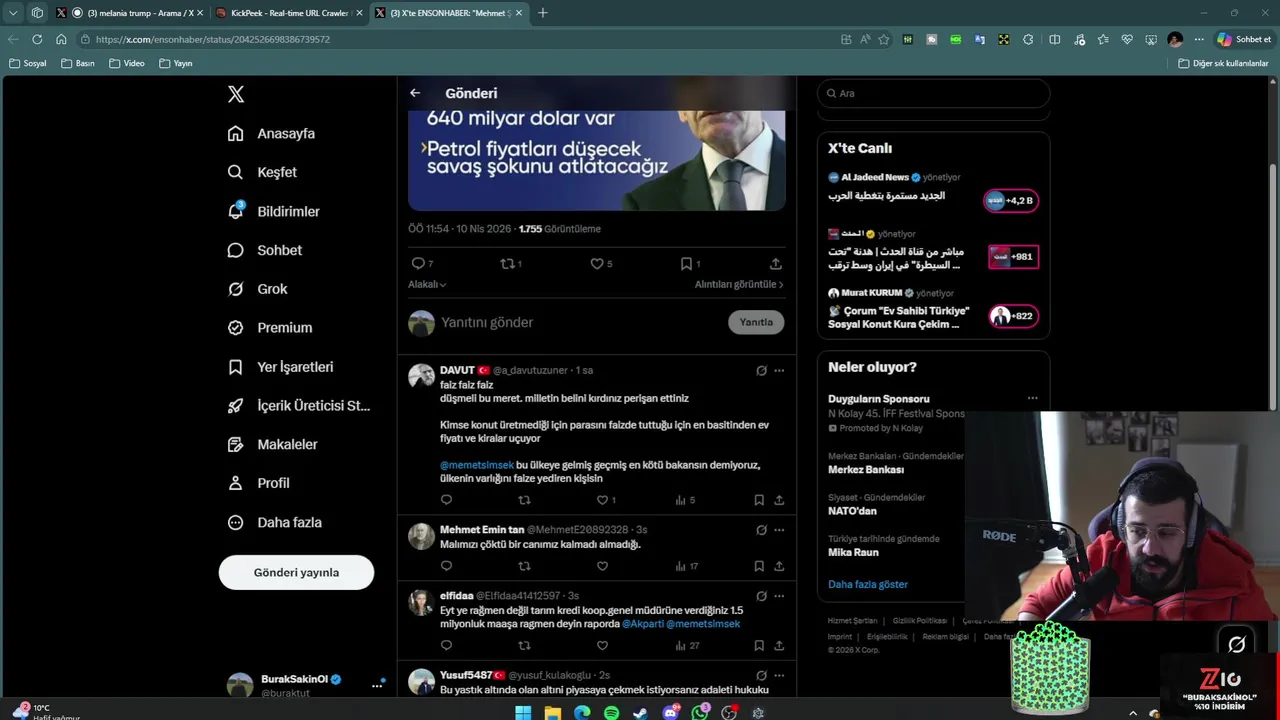Open Bildirimler notifications
The width and height of the screenshot is (1280, 720).
pos(274,211)
